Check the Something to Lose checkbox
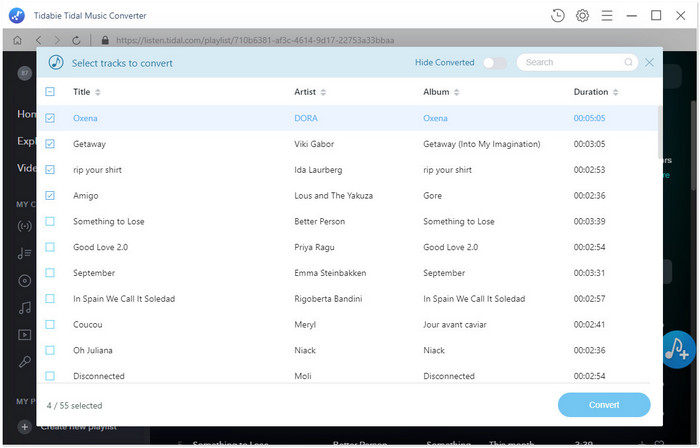 point(50,222)
